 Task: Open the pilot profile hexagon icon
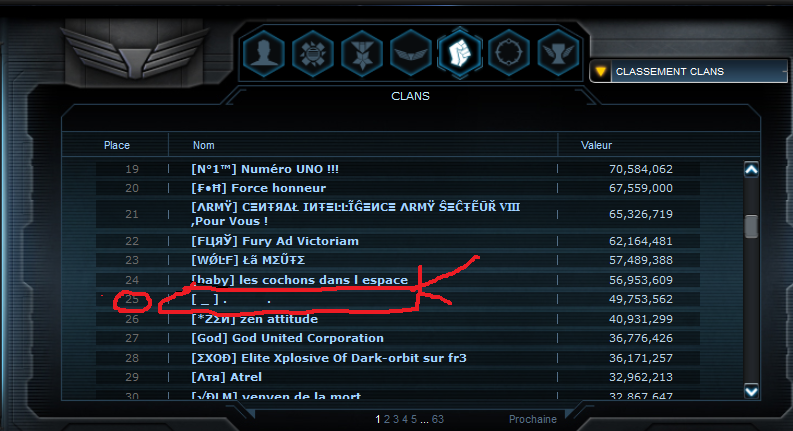(263, 53)
